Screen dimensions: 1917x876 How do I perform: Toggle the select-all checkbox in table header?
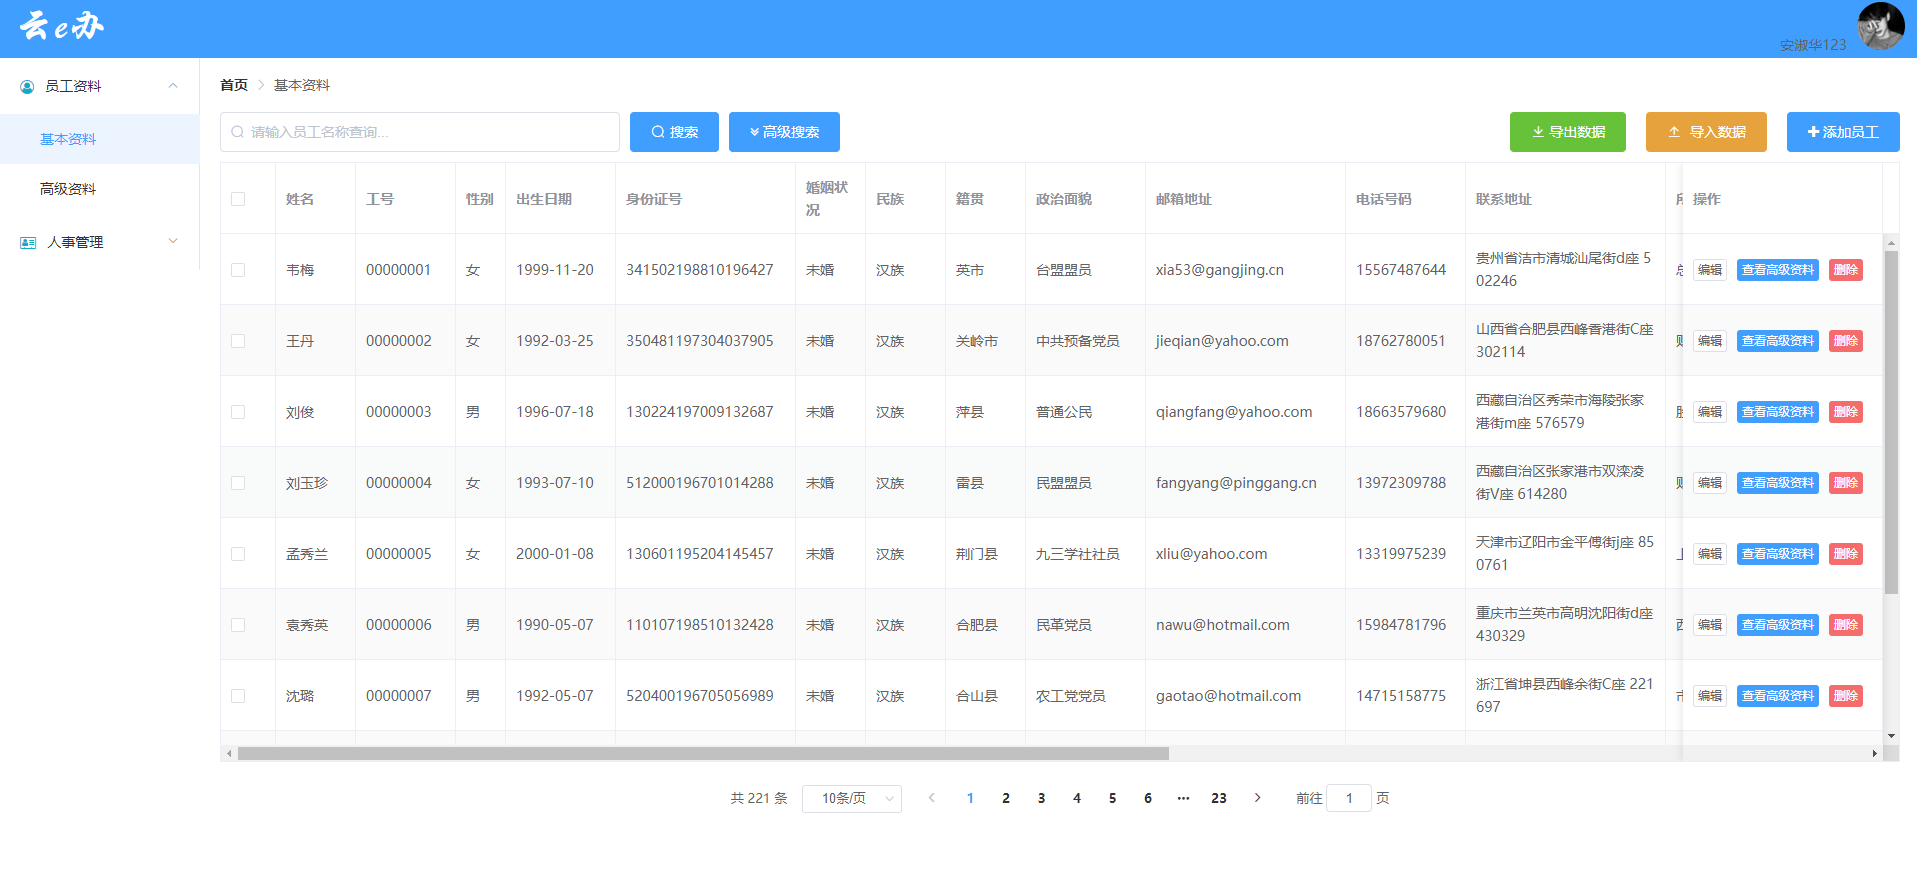click(x=238, y=199)
